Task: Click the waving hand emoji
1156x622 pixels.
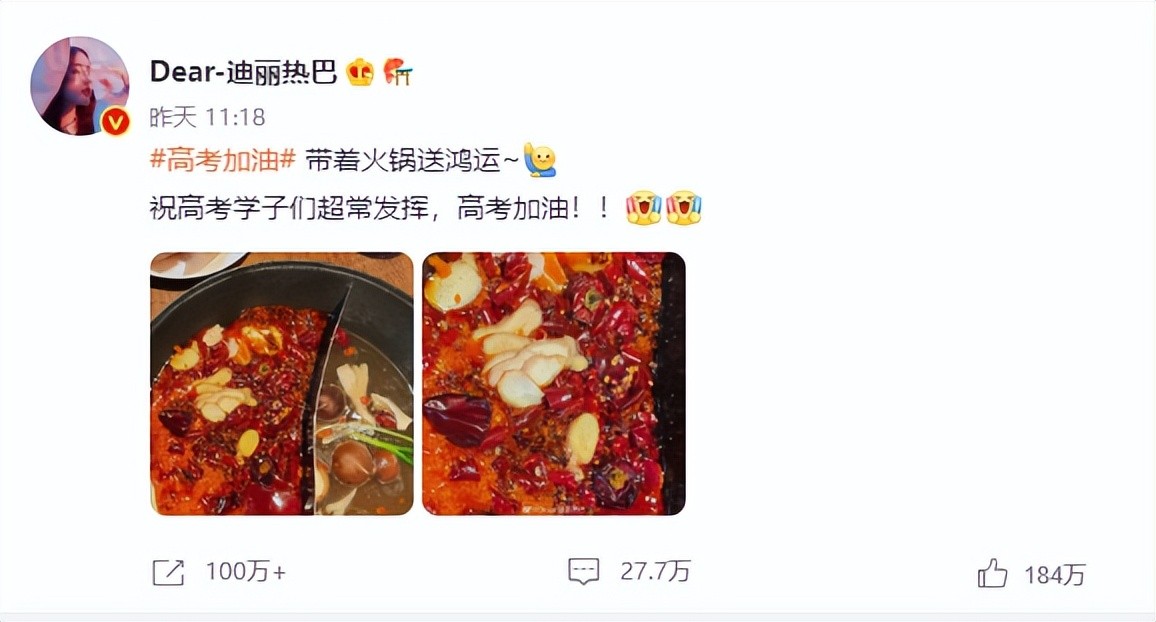Action: coord(540,161)
